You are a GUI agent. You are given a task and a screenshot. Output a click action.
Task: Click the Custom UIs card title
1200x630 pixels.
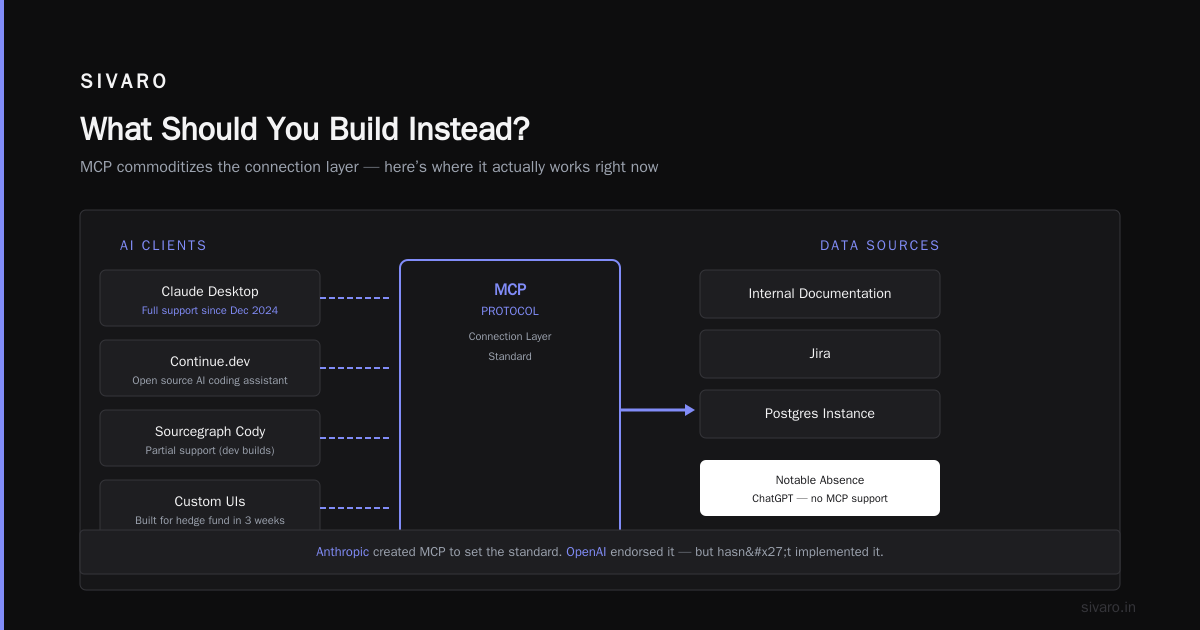[x=210, y=502]
